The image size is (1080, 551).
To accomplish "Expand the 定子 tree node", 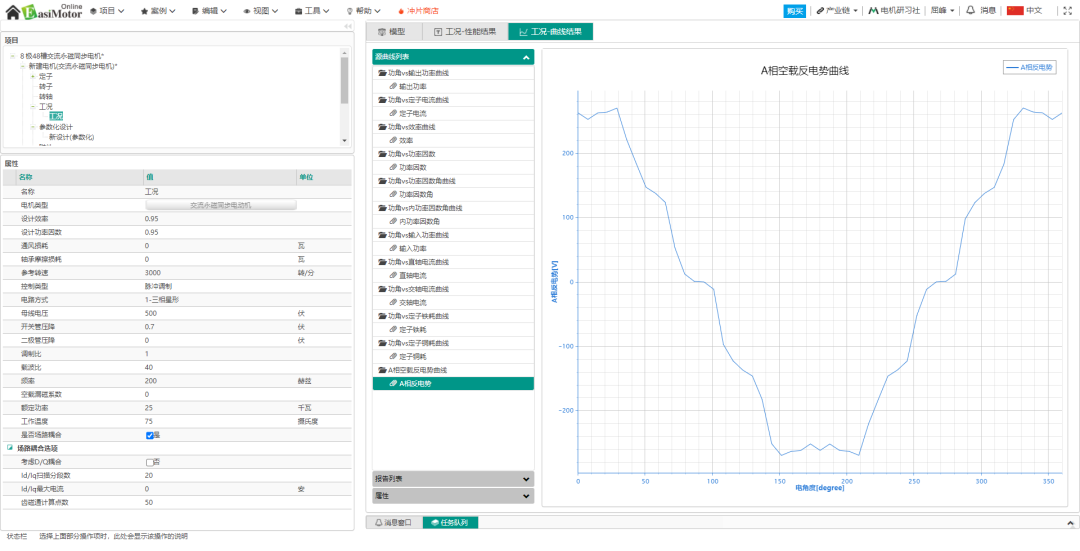I will 32,76.
